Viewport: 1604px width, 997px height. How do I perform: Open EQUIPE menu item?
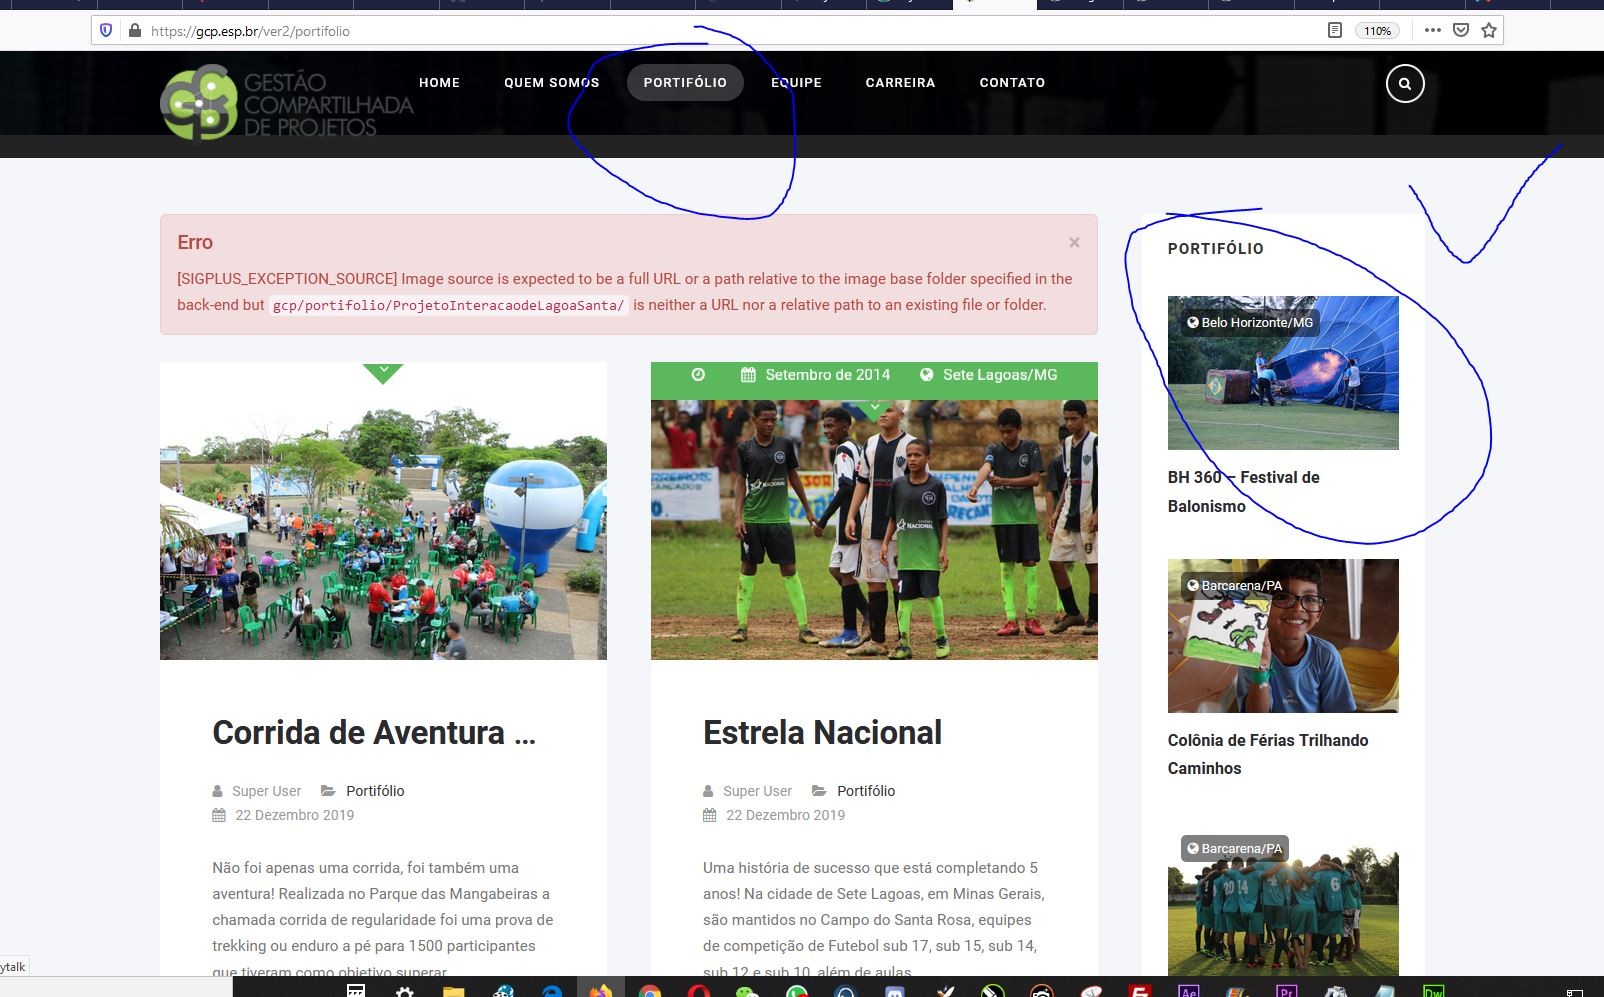tap(797, 83)
